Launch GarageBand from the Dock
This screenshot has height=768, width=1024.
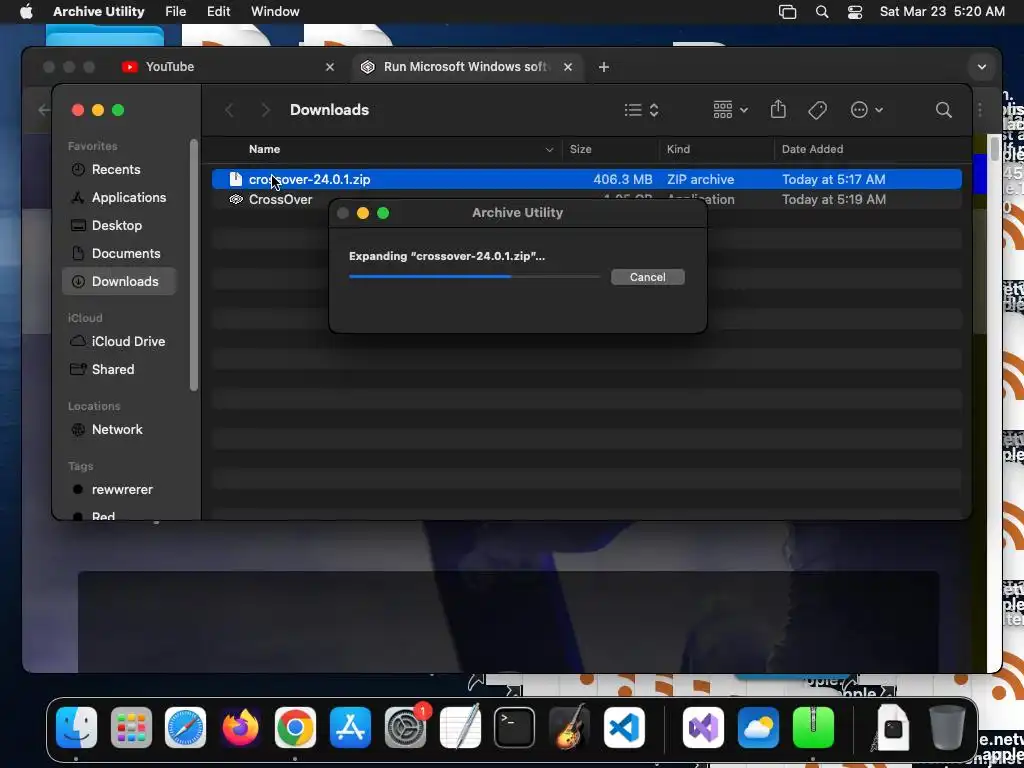(x=569, y=728)
